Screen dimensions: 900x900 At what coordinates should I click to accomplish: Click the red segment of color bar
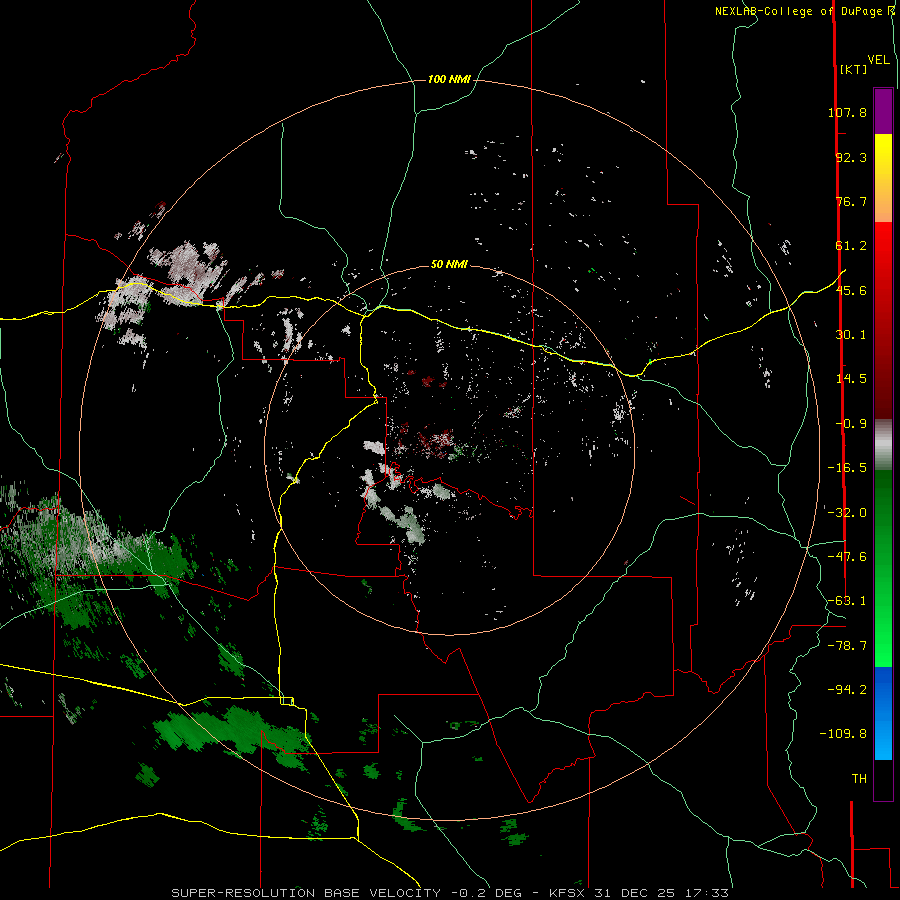pos(883,320)
